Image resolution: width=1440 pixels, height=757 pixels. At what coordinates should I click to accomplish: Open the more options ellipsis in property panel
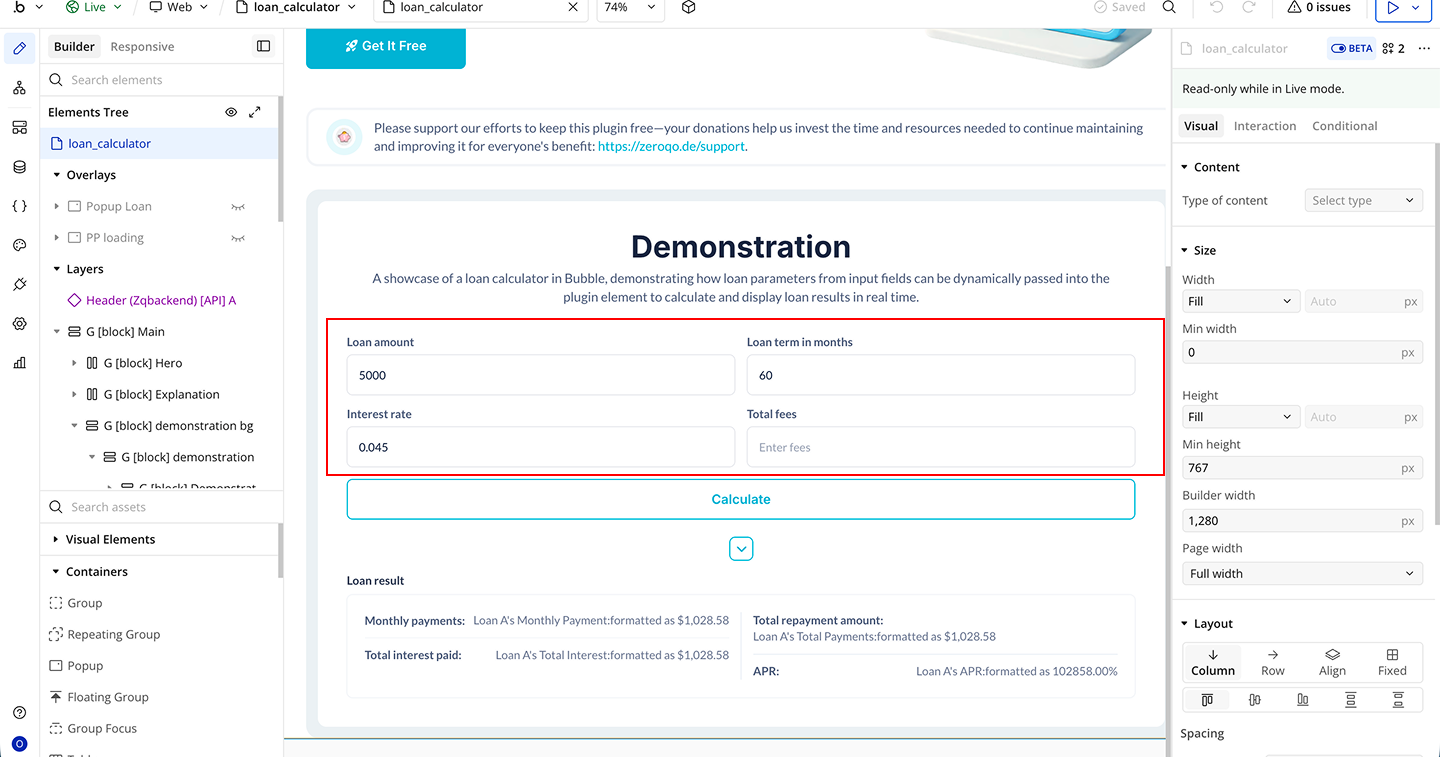1424,48
